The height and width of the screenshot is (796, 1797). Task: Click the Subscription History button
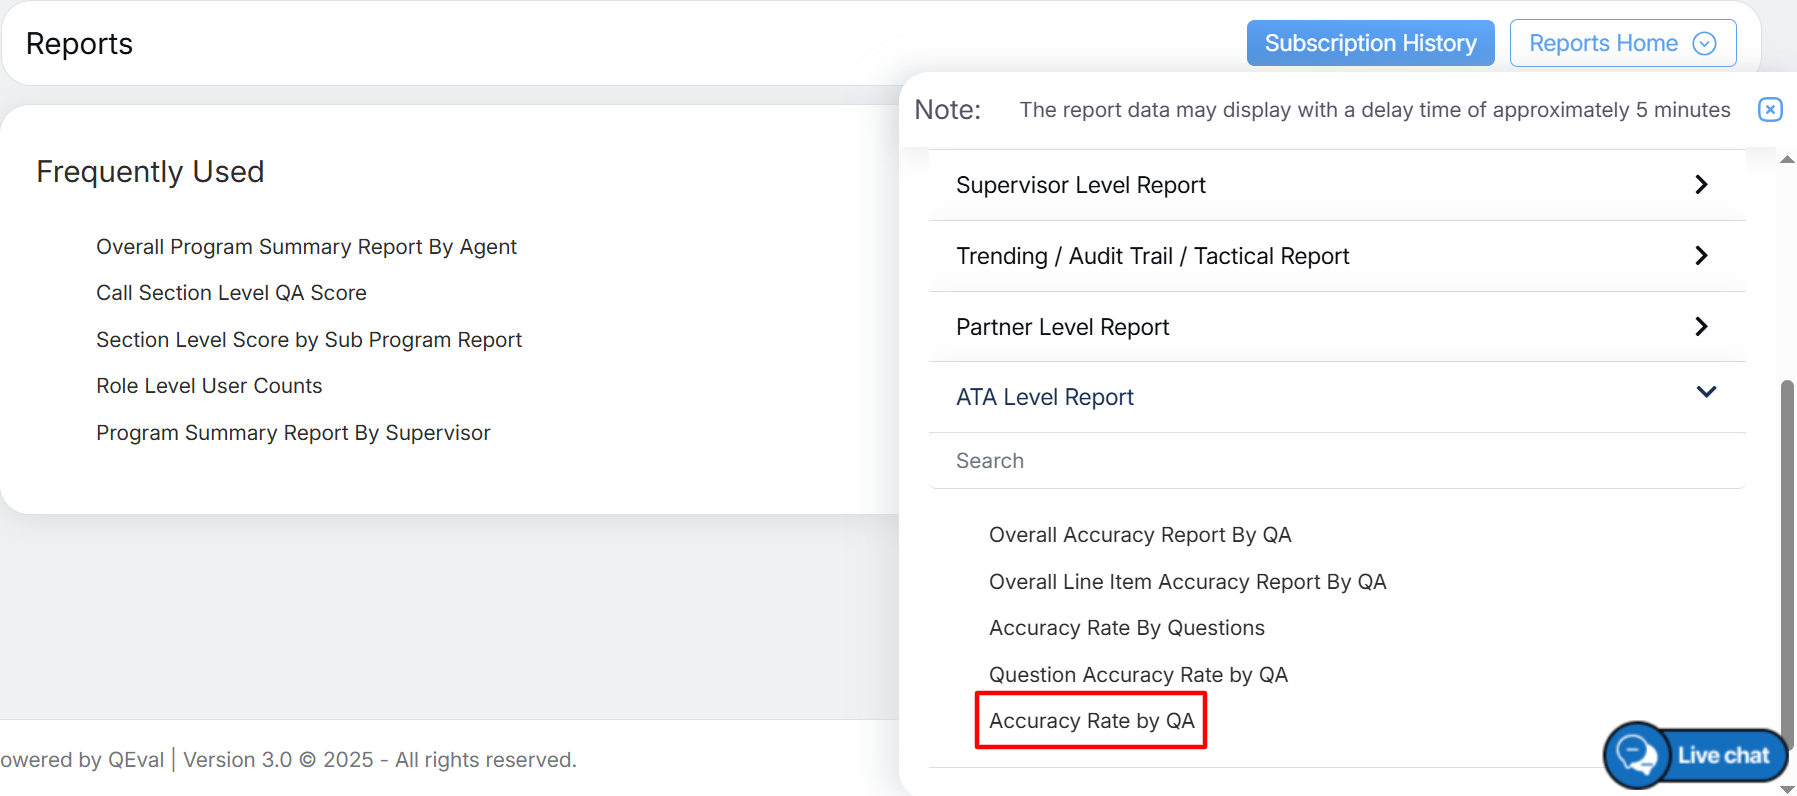(x=1369, y=43)
